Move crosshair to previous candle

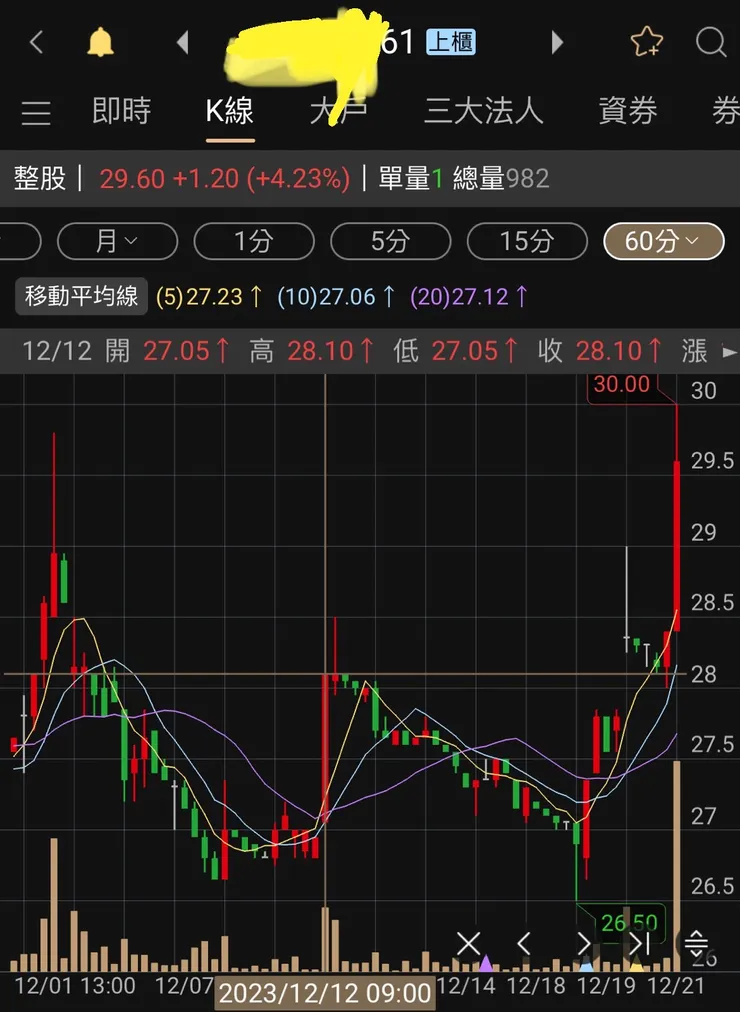pos(524,944)
